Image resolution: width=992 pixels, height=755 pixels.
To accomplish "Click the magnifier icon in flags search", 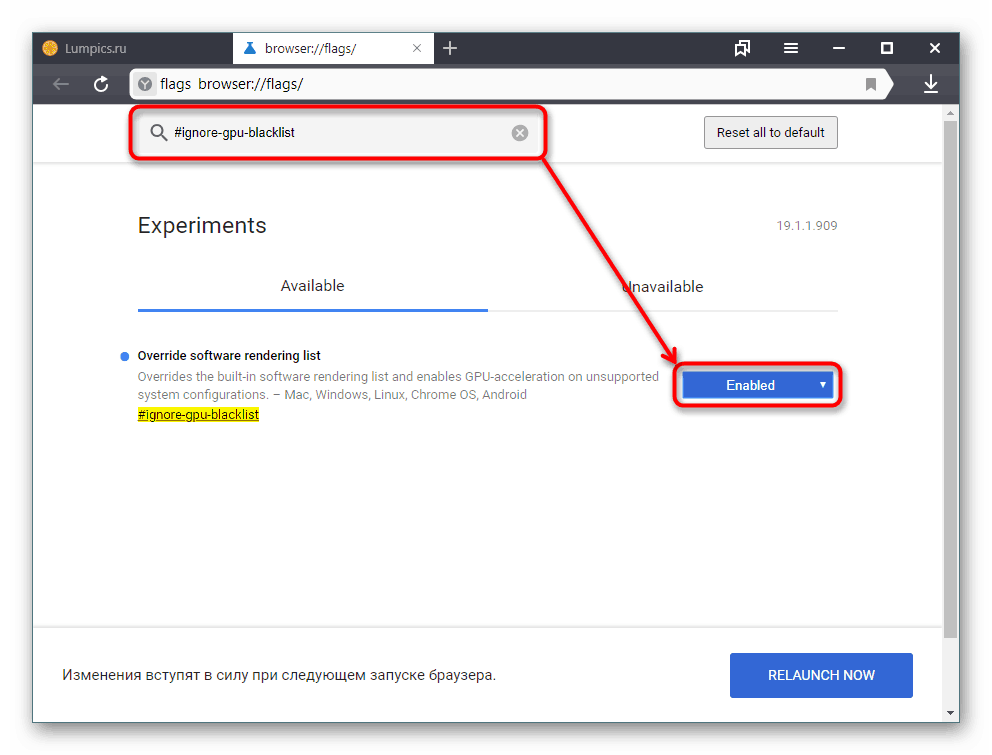I will click(159, 132).
